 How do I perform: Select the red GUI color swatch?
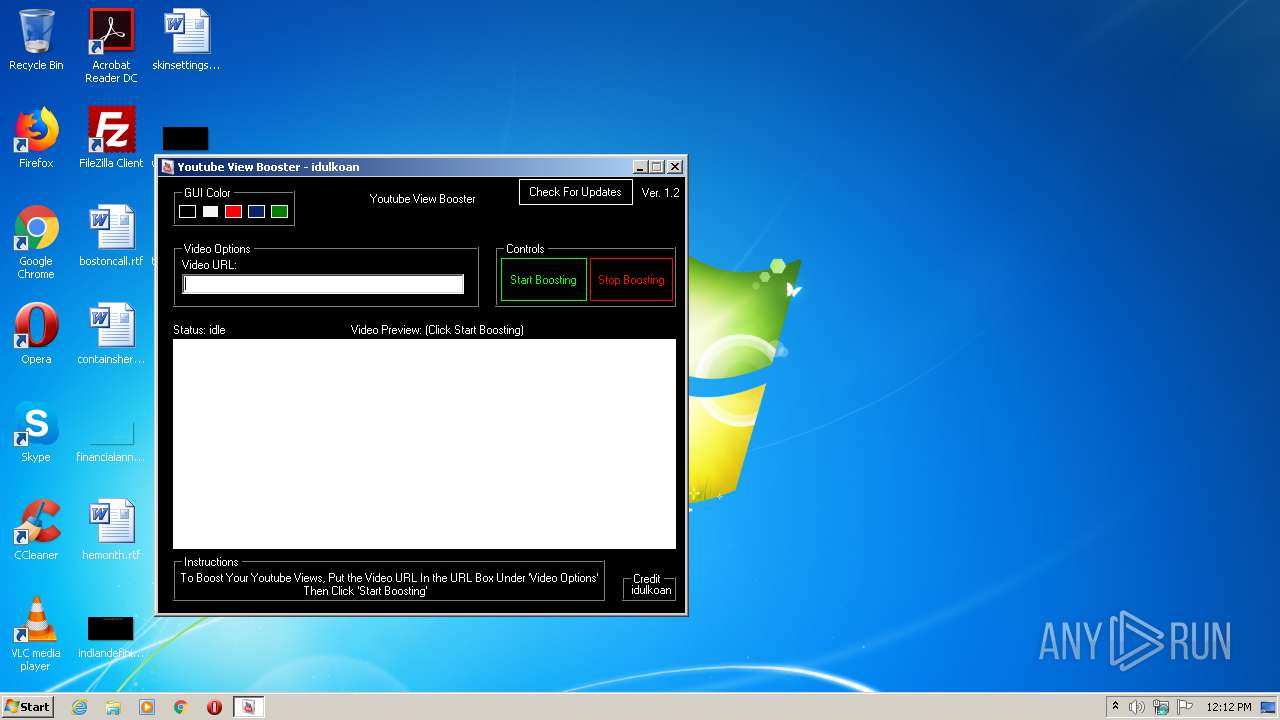click(x=233, y=211)
